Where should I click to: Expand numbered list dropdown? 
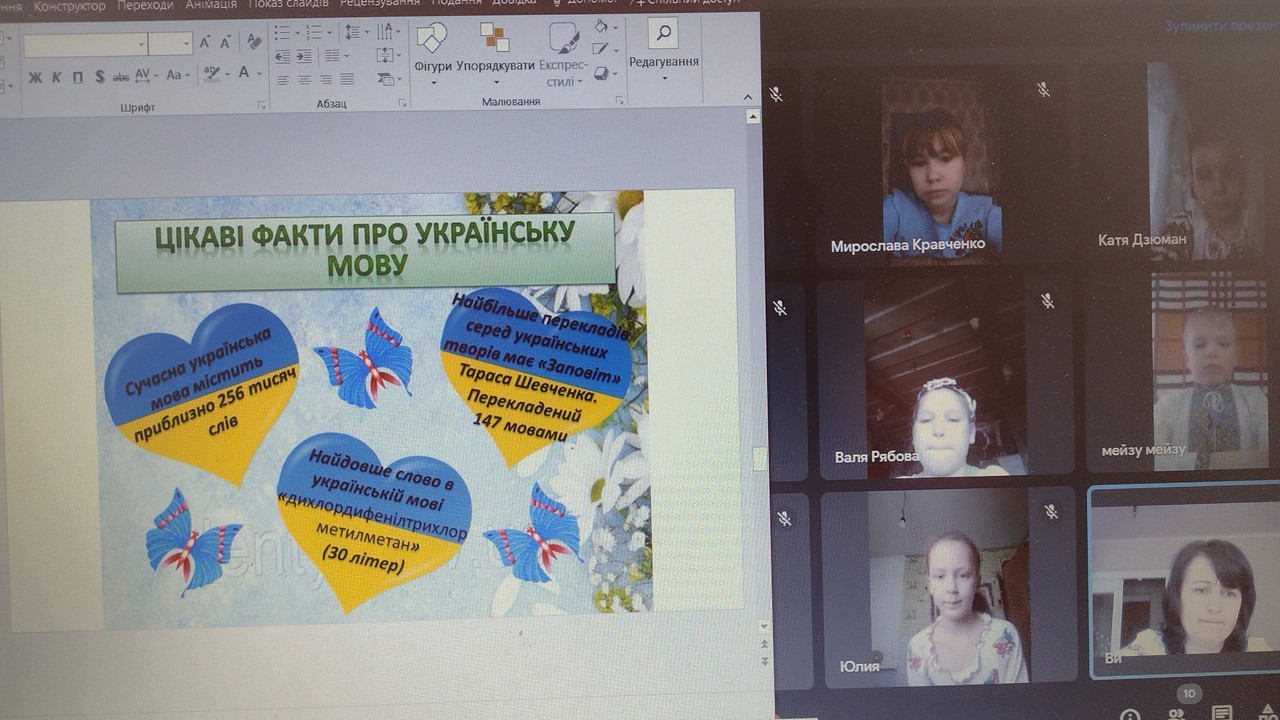331,32
